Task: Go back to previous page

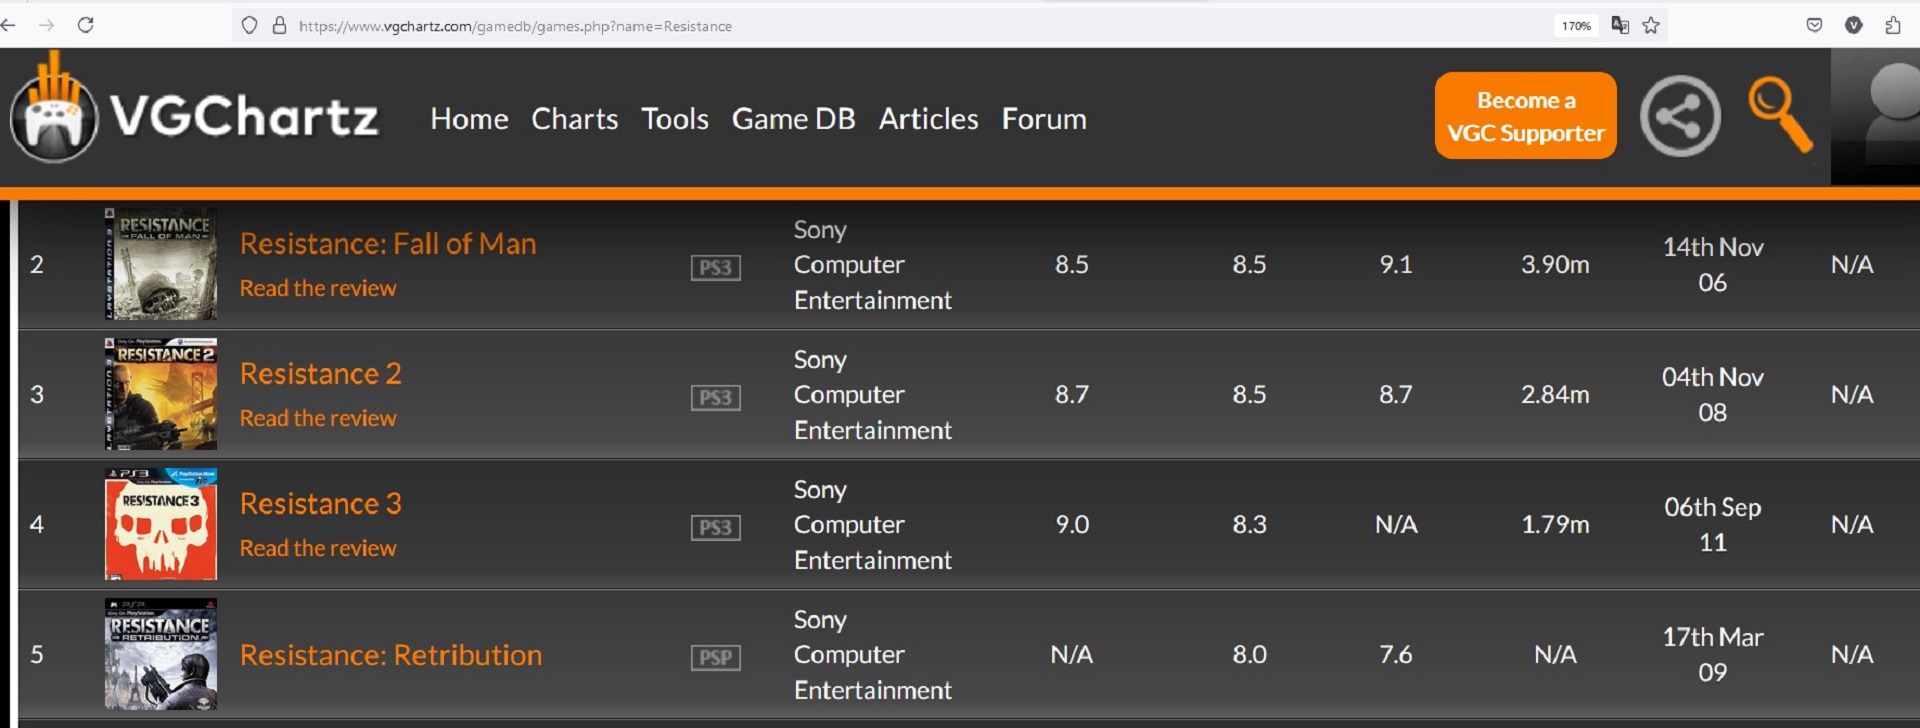Action: pos(9,25)
